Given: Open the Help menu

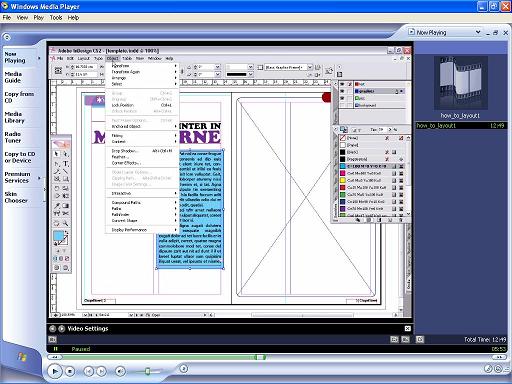Looking at the screenshot, I should point(73,18).
